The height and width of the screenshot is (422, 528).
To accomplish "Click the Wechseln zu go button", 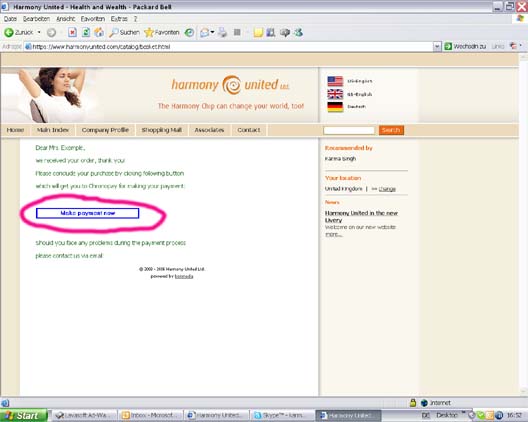I will click(465, 46).
